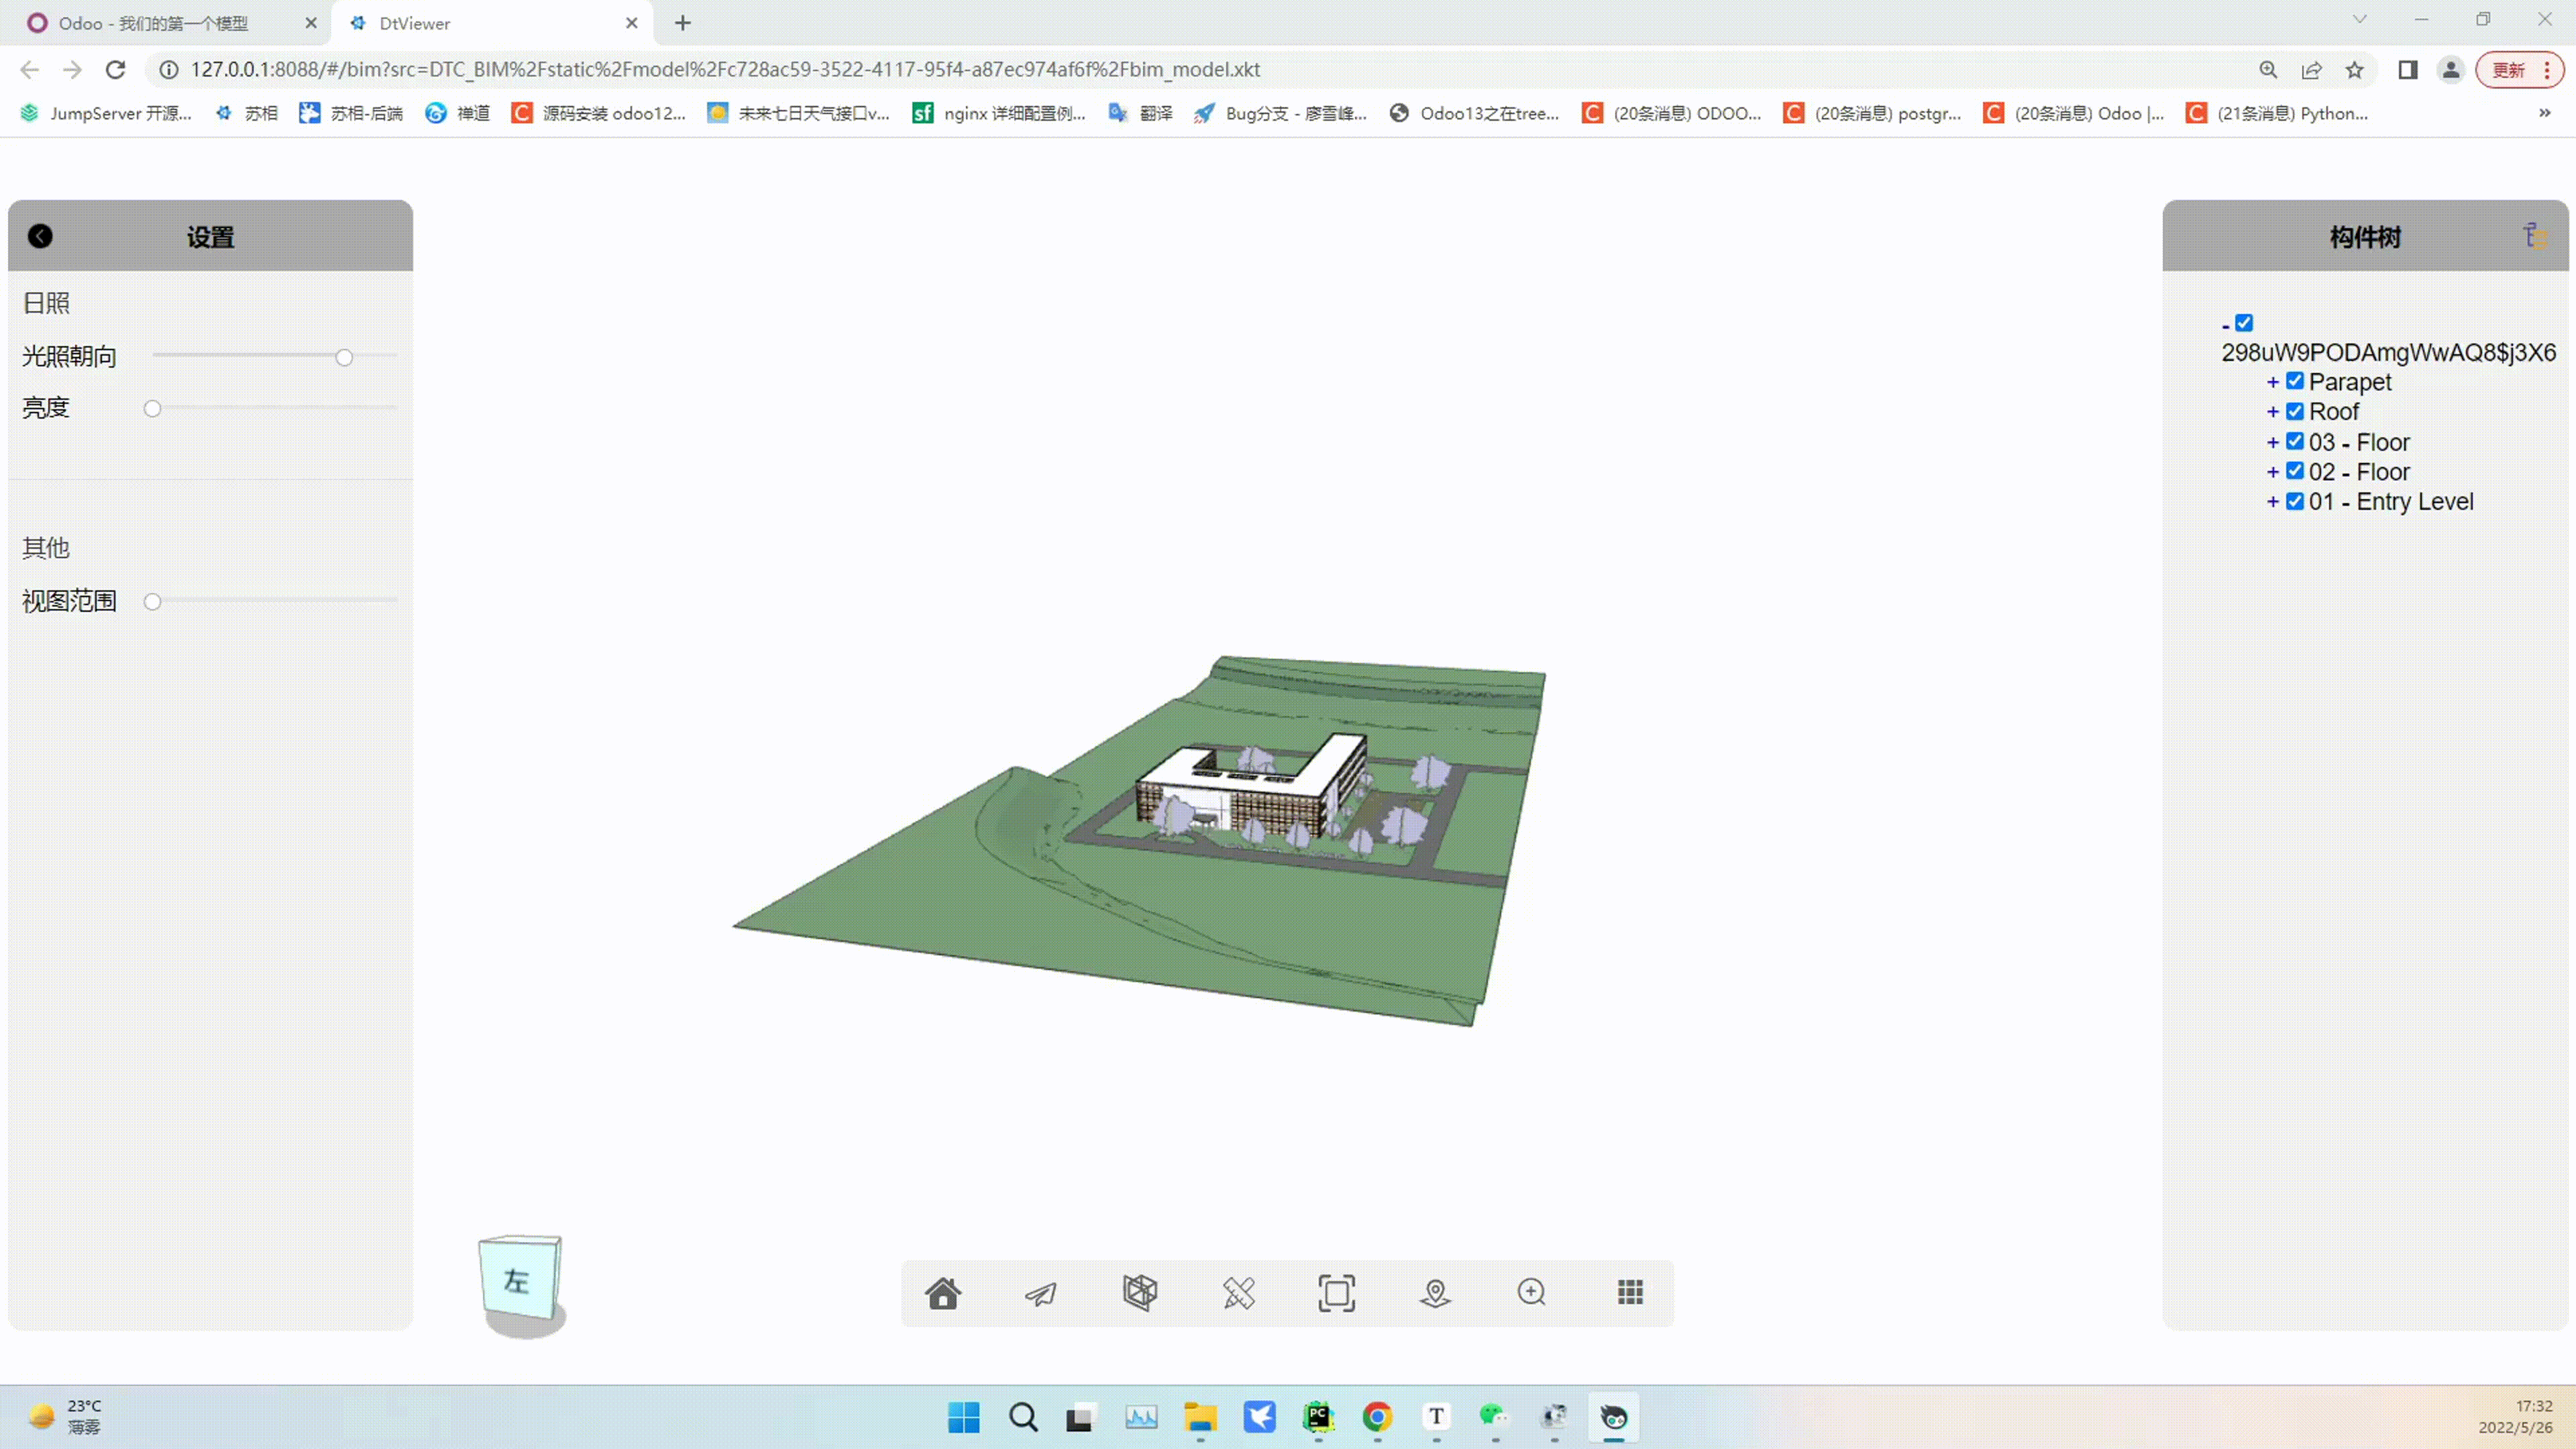This screenshot has height=1449, width=2576.
Task: Click the magnifier zoom-in tool icon
Action: [1532, 1292]
